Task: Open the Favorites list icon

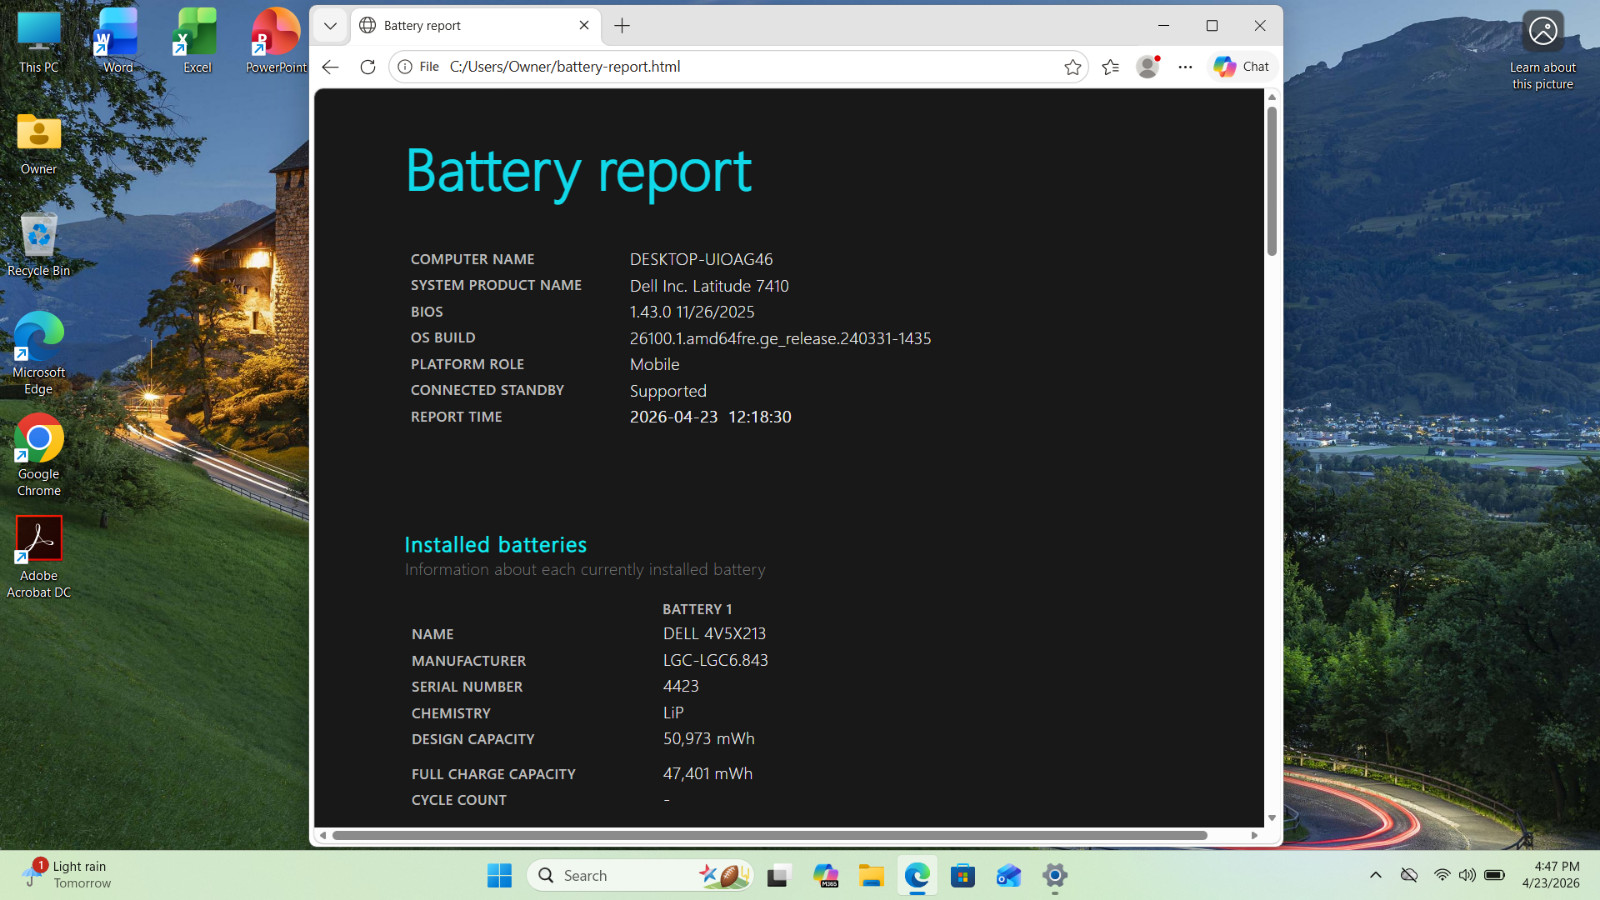Action: point(1111,67)
